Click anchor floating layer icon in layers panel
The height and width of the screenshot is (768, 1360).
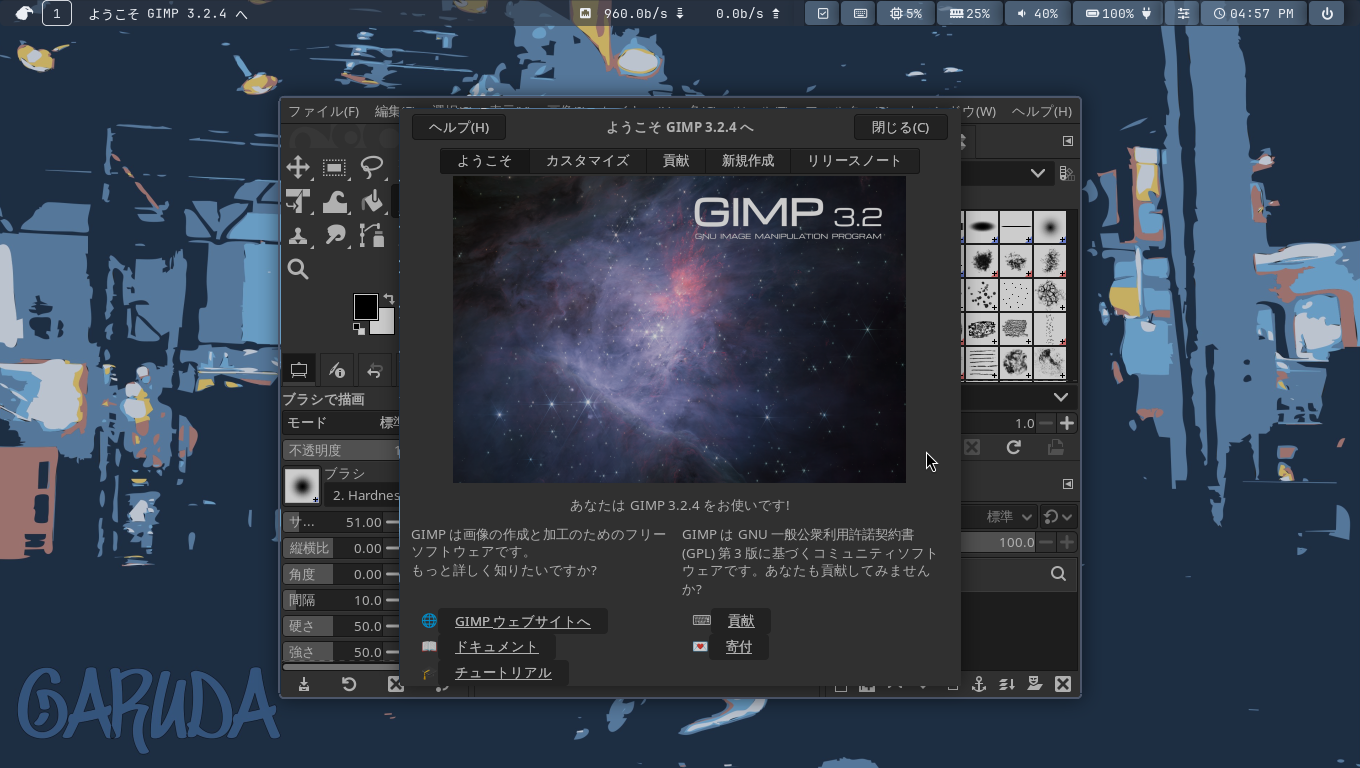coord(979,684)
